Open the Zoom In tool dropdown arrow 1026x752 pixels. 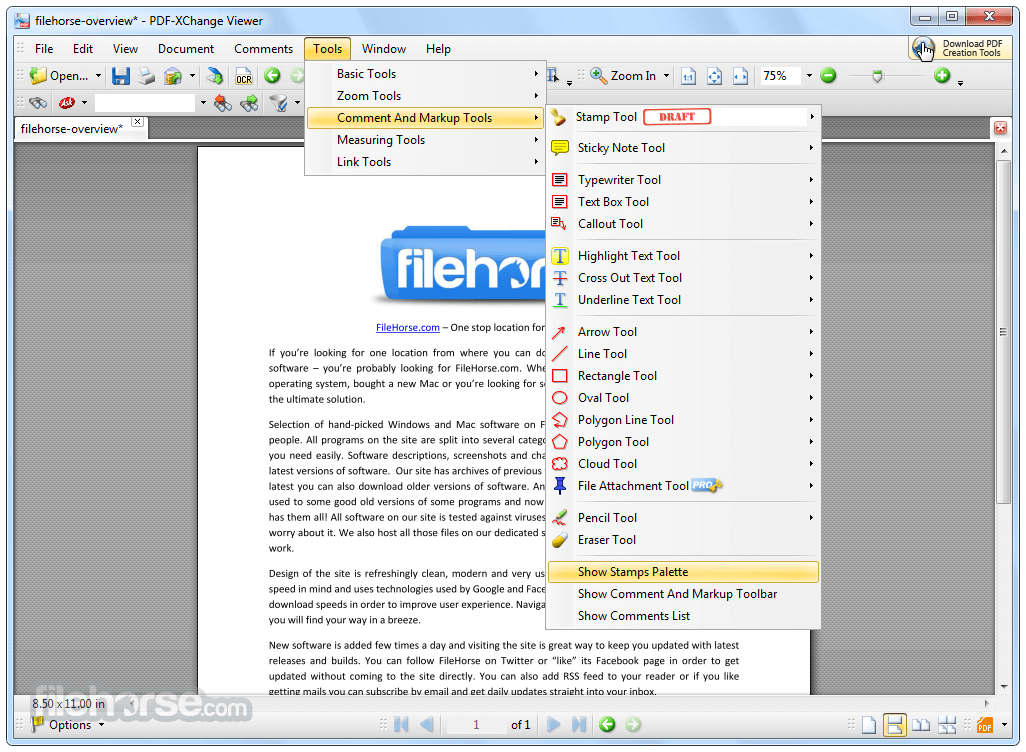coord(666,76)
